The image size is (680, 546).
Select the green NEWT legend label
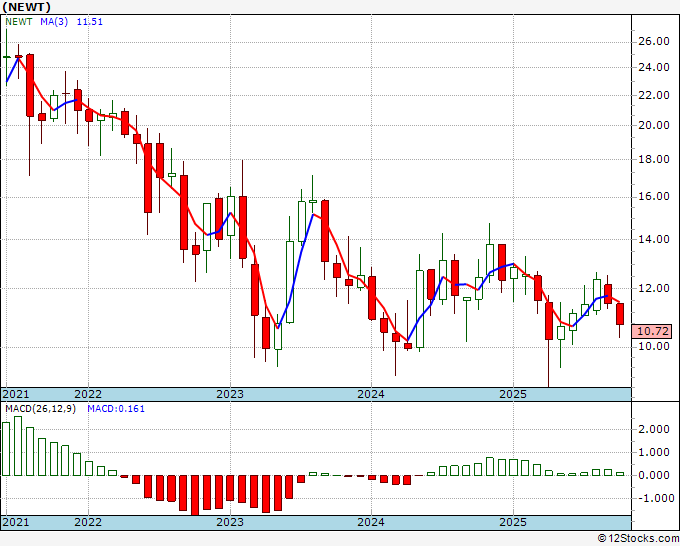[x=19, y=22]
